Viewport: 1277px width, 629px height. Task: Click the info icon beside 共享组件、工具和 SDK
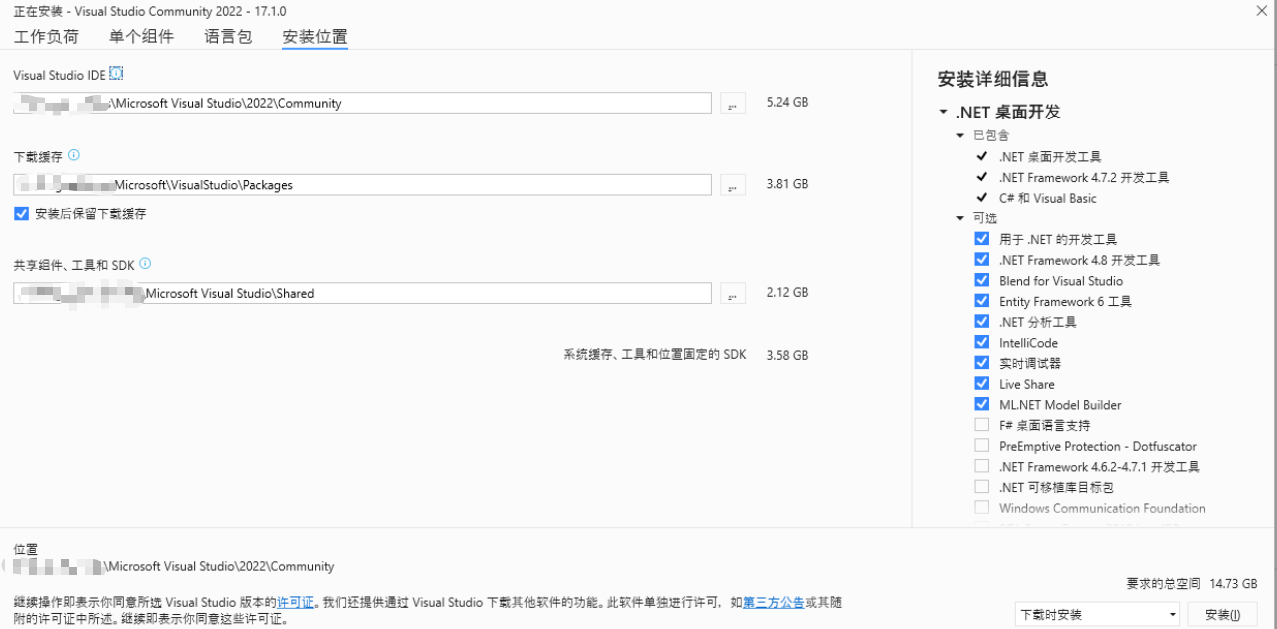tap(145, 264)
